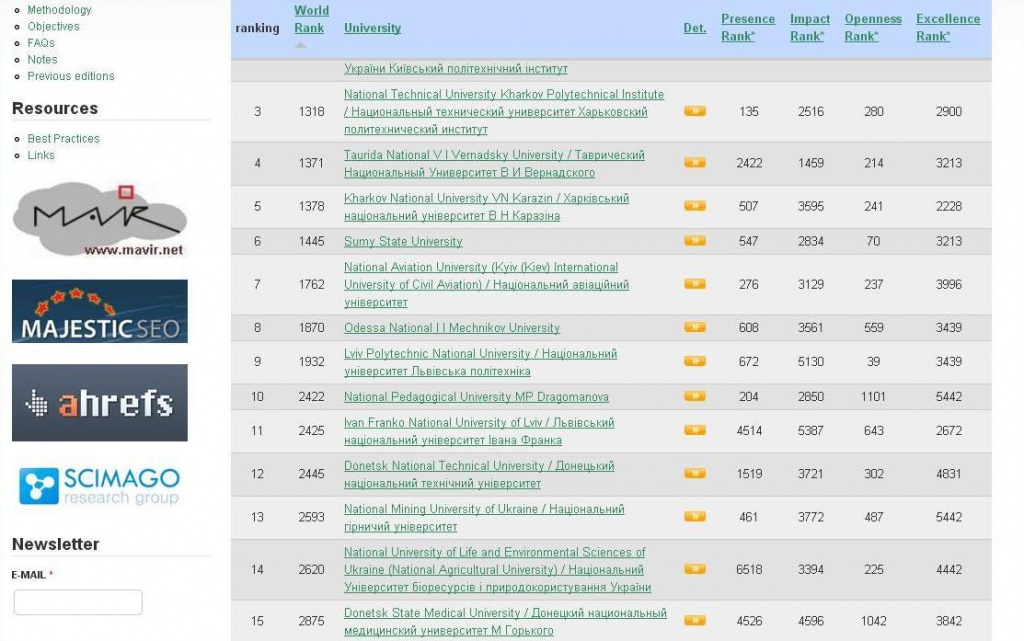Open the Methodology sidebar link
Viewport: 1024px width, 641px height.
point(59,10)
